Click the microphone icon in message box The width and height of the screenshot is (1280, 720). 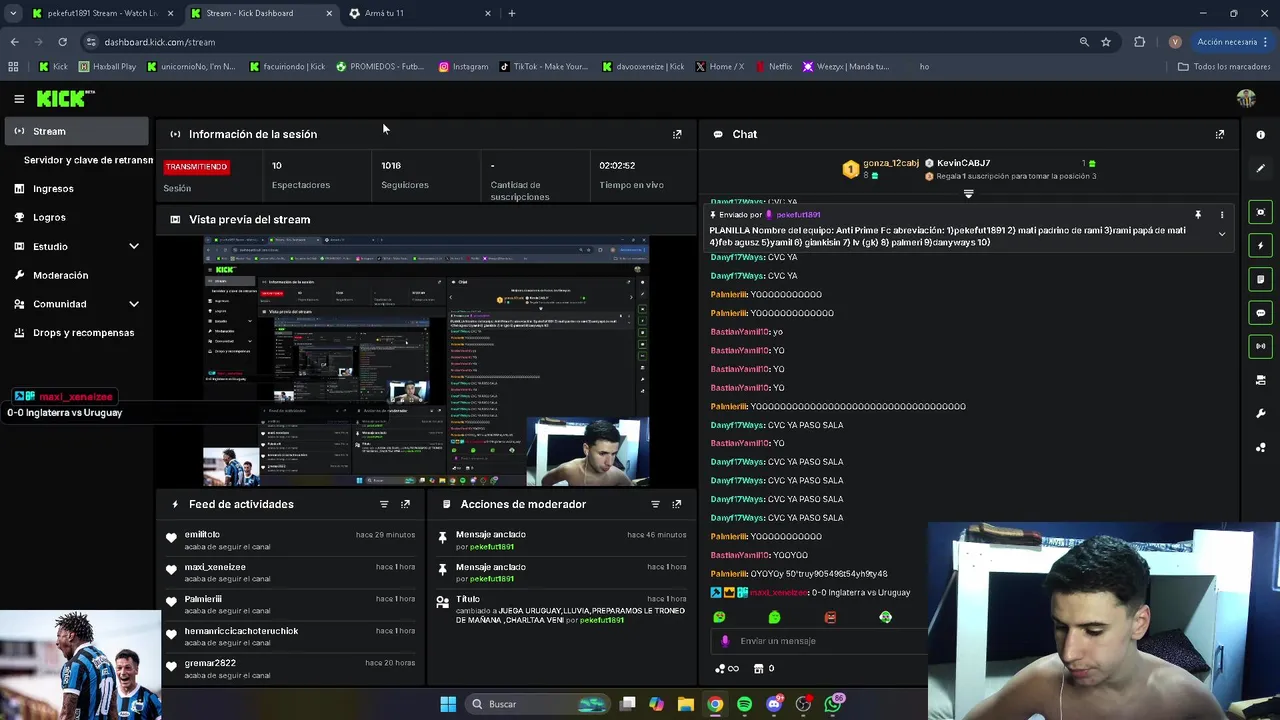point(726,641)
